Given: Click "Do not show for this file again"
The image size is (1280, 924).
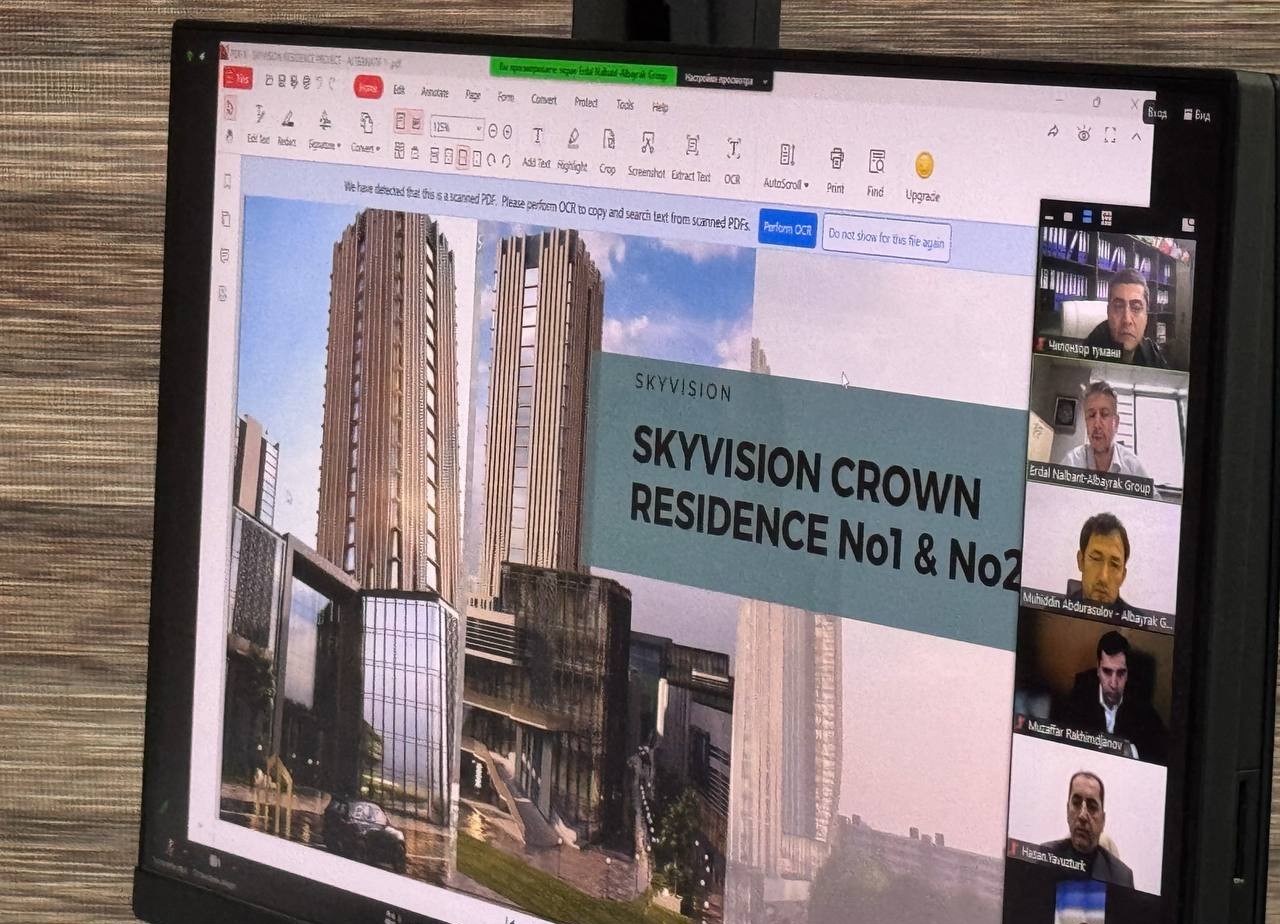Looking at the screenshot, I should pyautogui.click(x=886, y=237).
